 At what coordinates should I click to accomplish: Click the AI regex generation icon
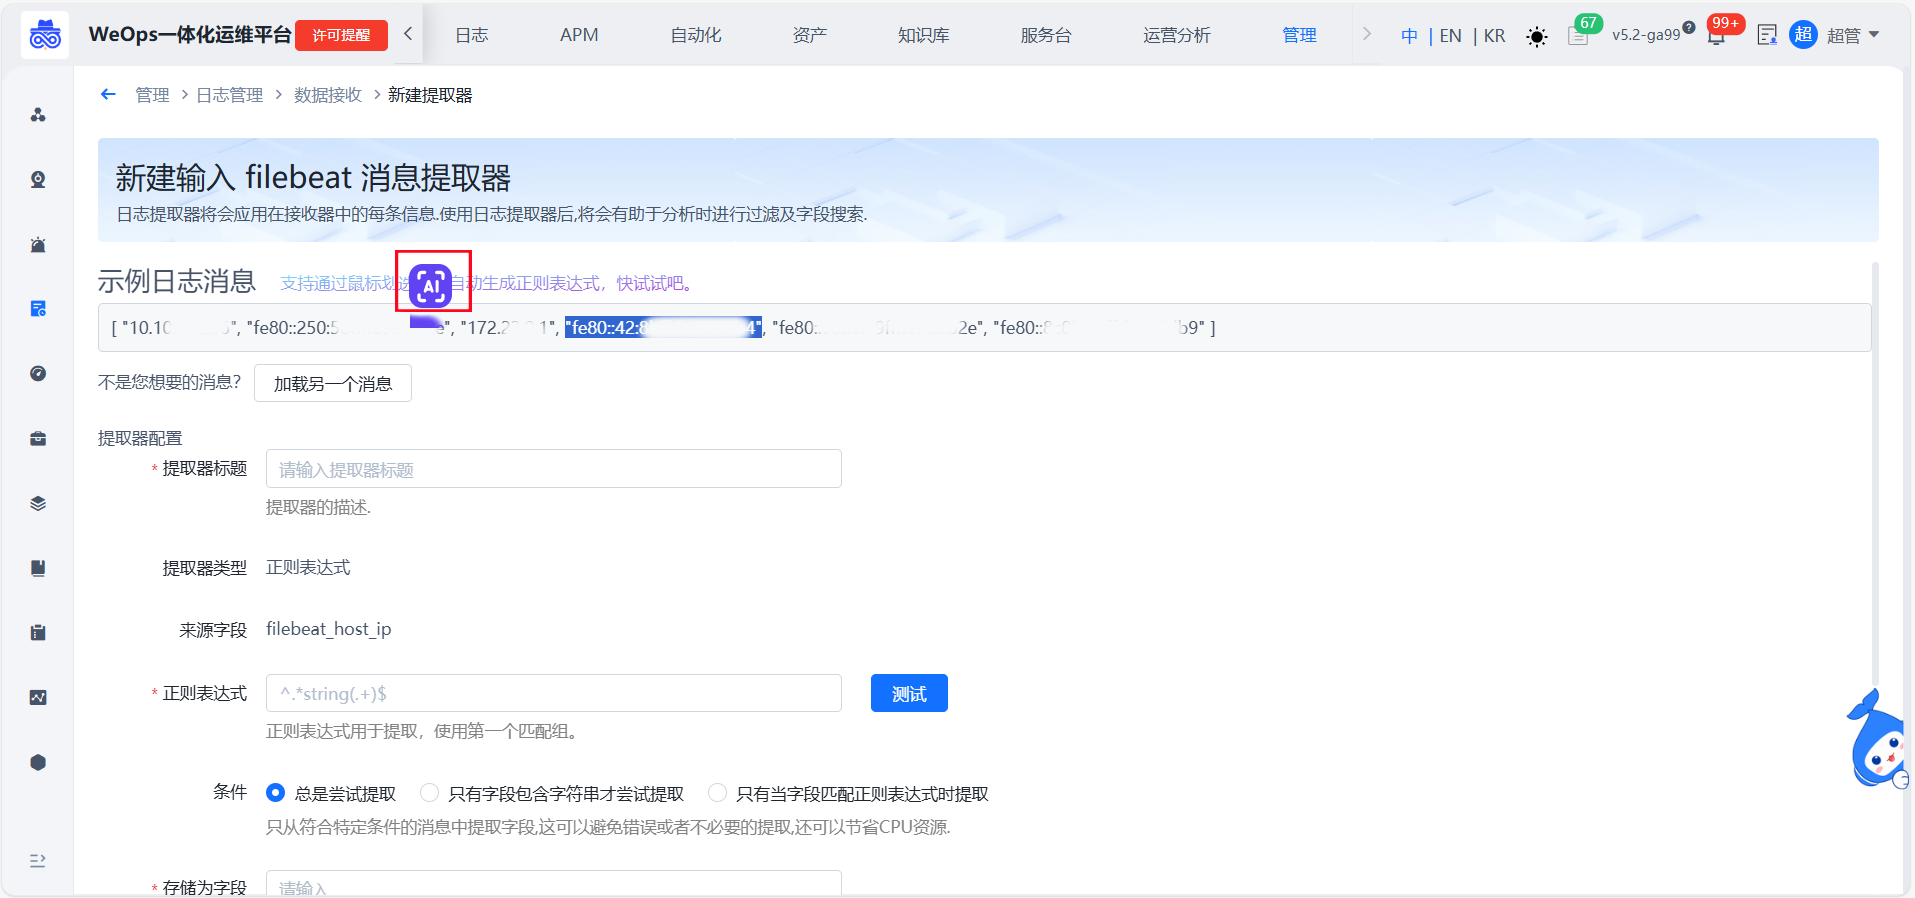coord(431,286)
